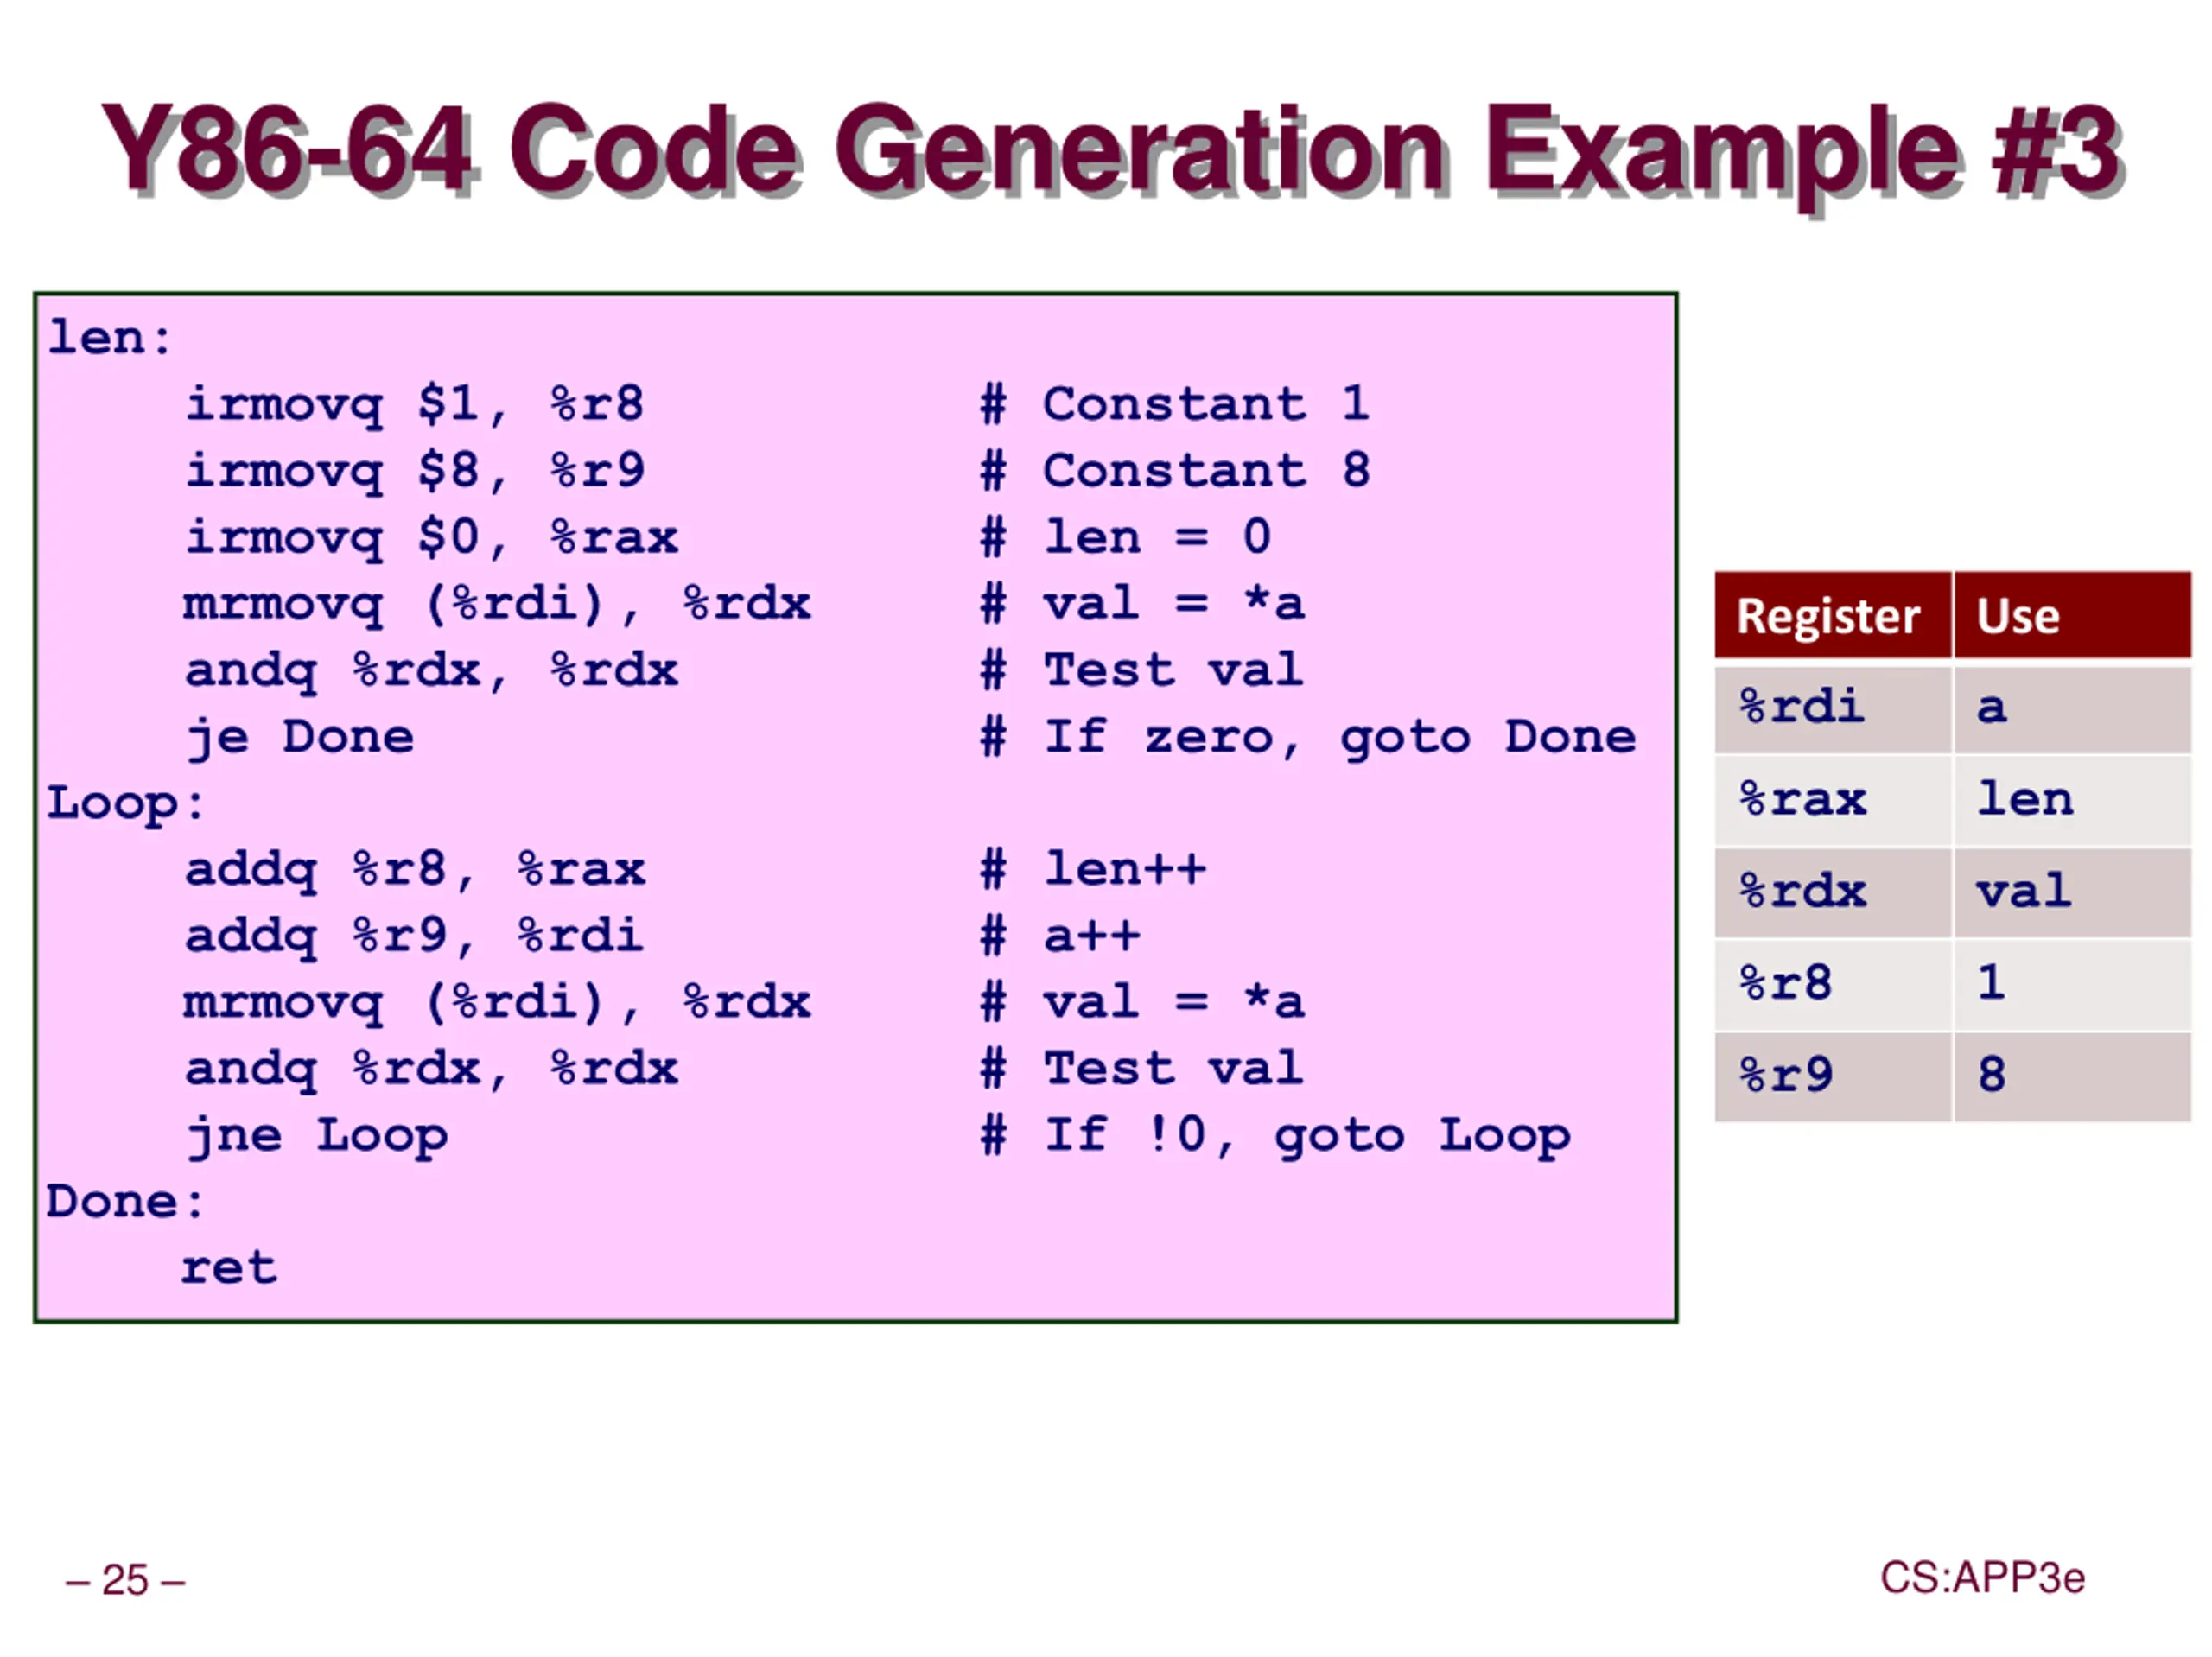
Task: Select the line 'irmovq $8, %r9'
Action: pos(414,471)
